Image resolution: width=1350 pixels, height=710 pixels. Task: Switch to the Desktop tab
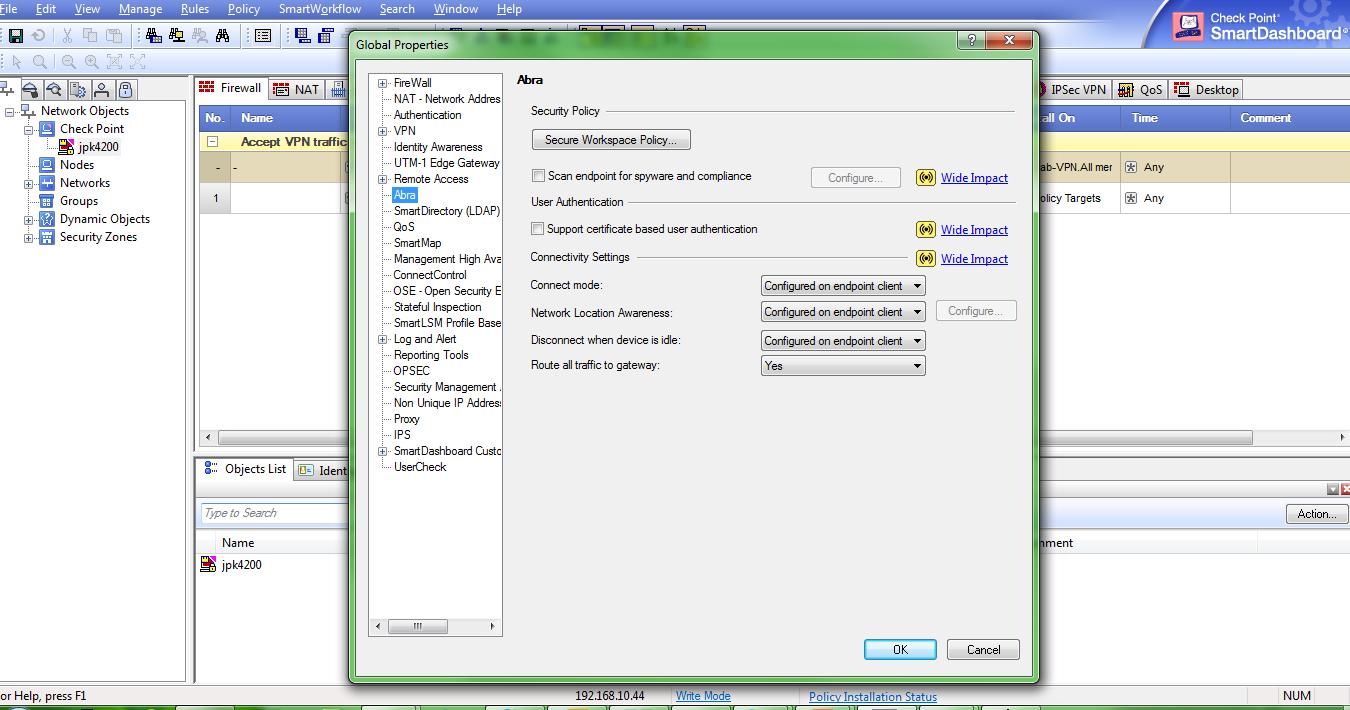[1207, 89]
